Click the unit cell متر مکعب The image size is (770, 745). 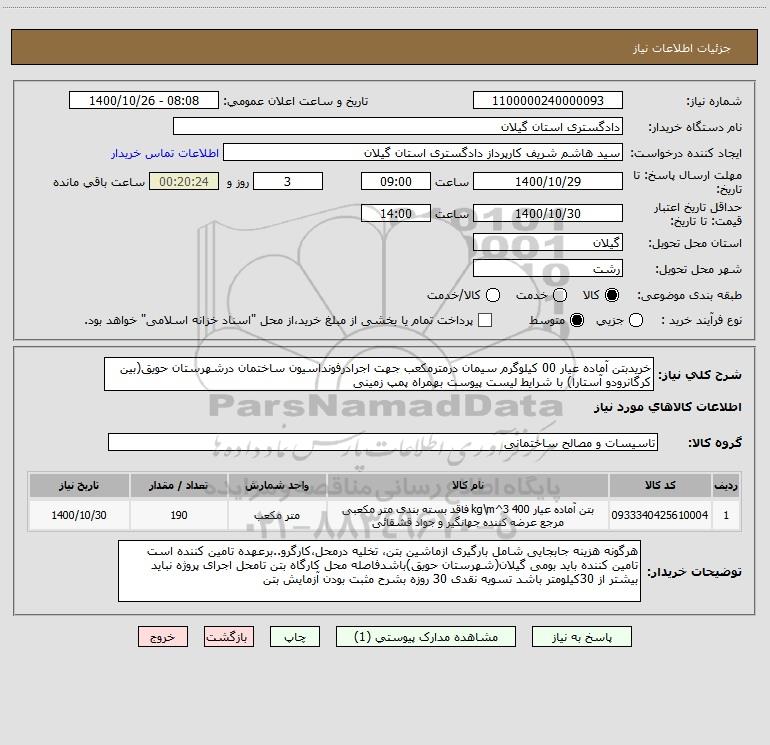click(x=277, y=515)
